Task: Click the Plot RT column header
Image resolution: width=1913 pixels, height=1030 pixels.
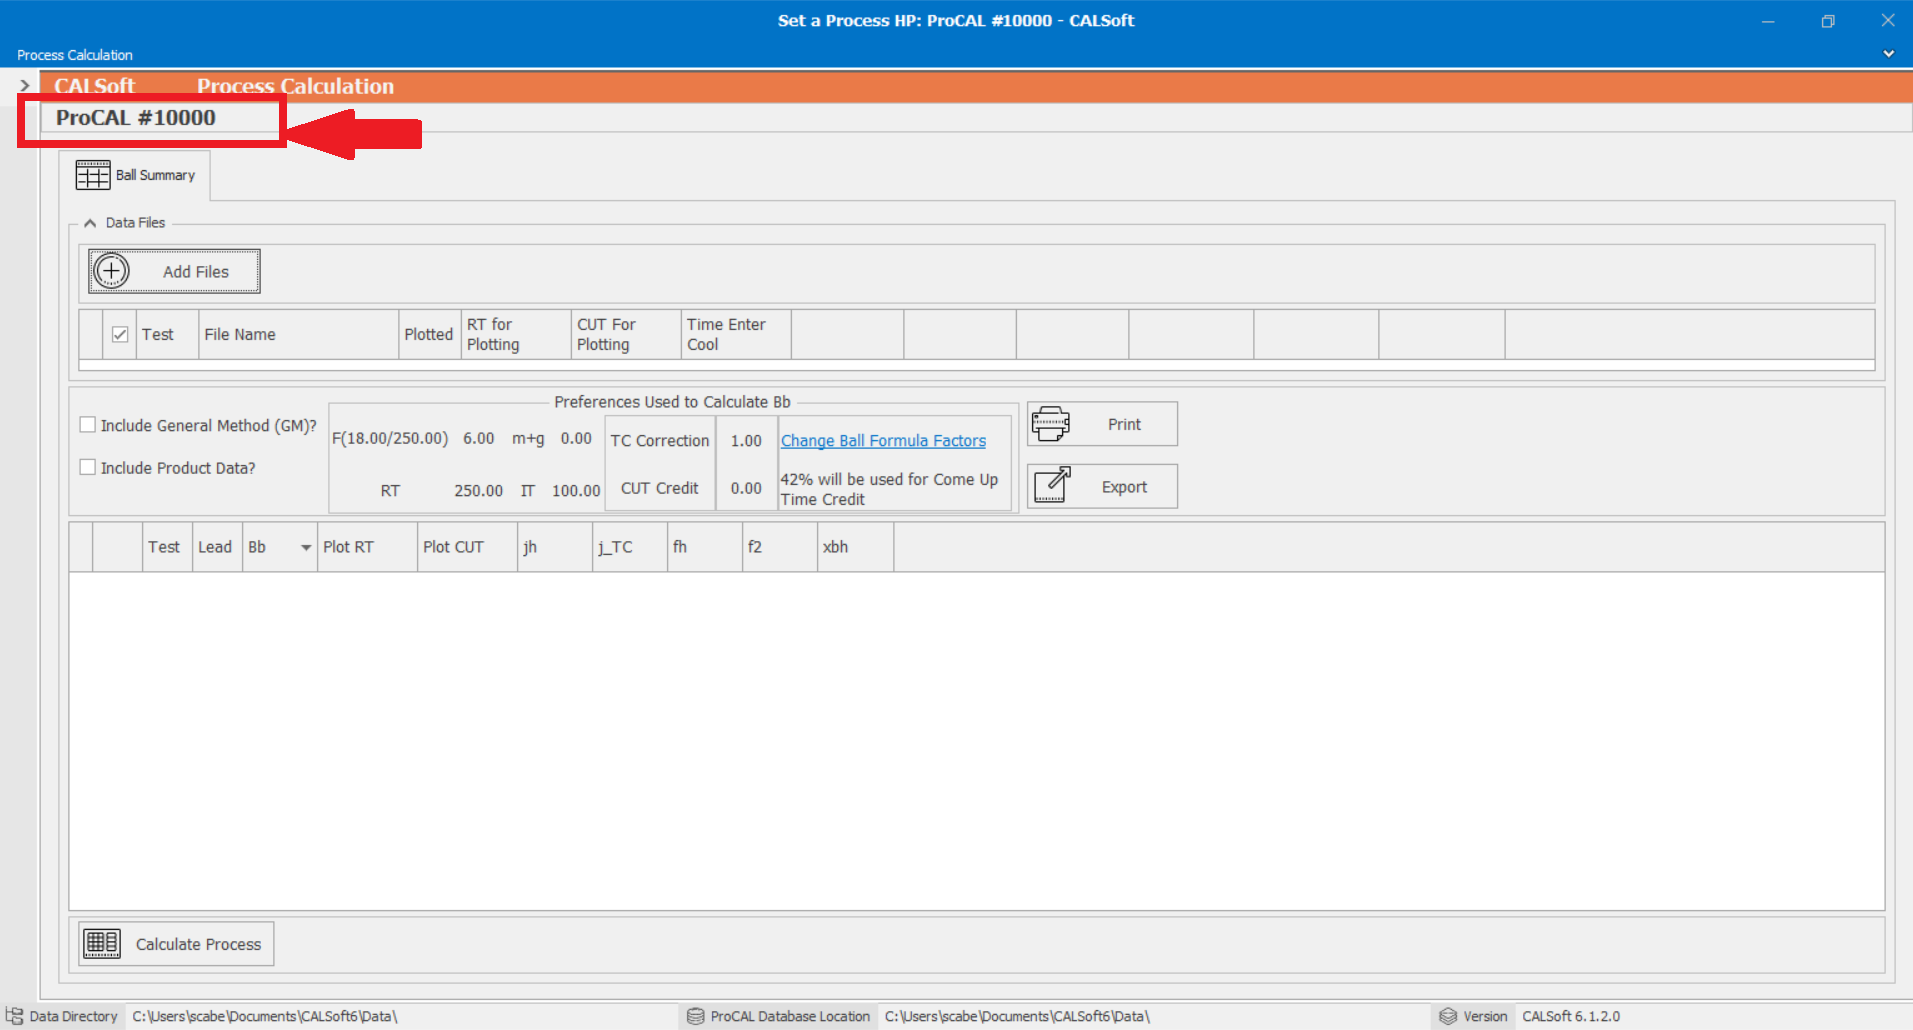Action: pos(367,547)
